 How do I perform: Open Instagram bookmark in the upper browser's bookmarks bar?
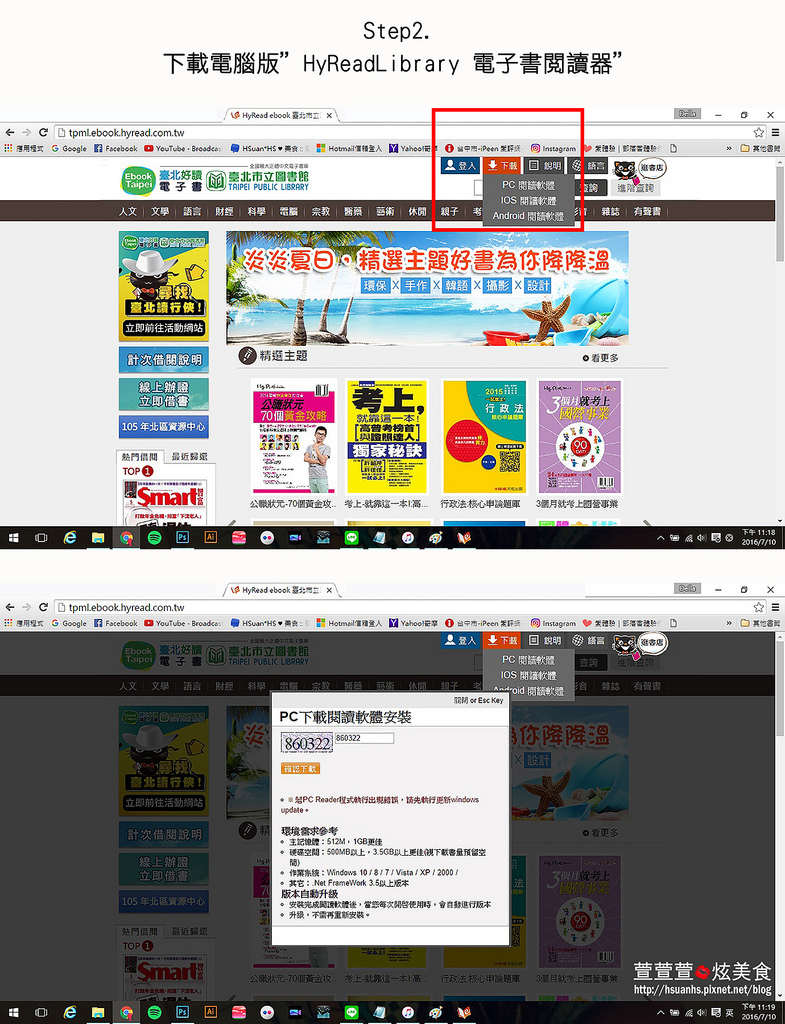[553, 148]
